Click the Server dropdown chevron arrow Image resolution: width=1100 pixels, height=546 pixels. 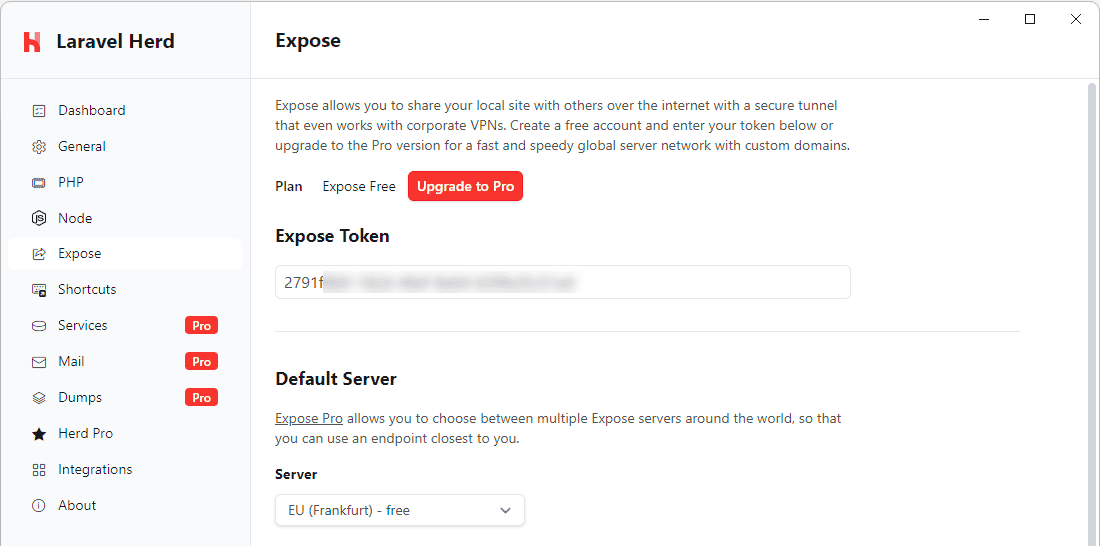click(505, 511)
